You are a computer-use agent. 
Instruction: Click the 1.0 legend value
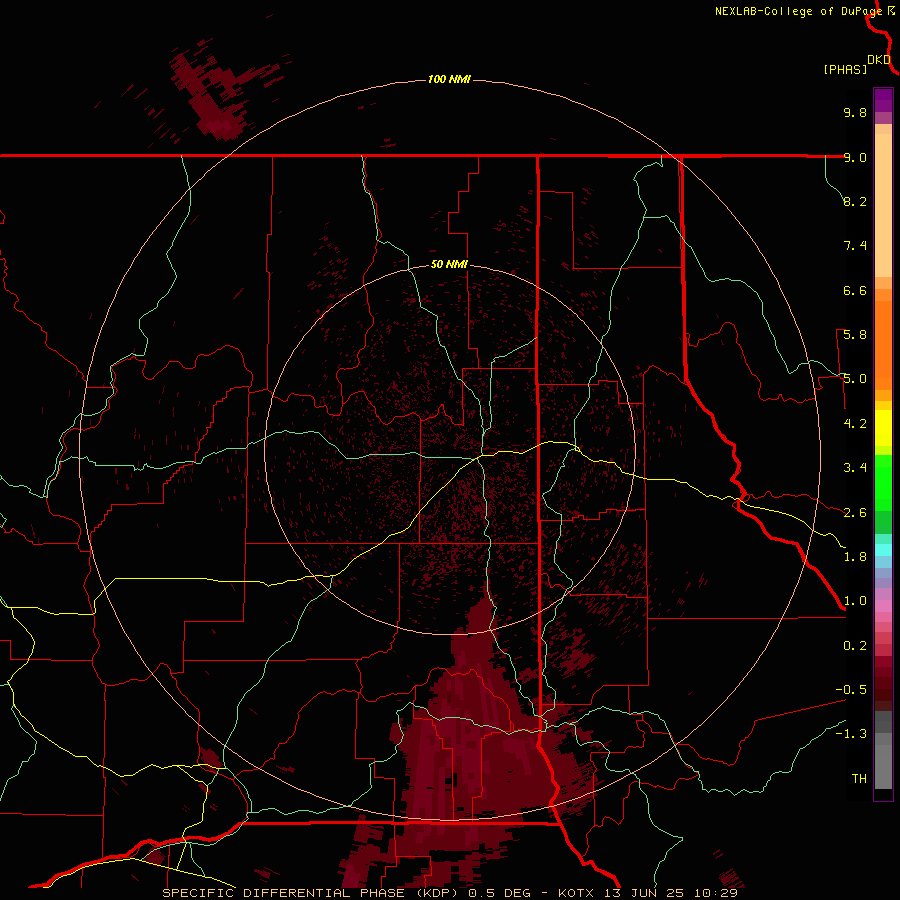point(855,601)
